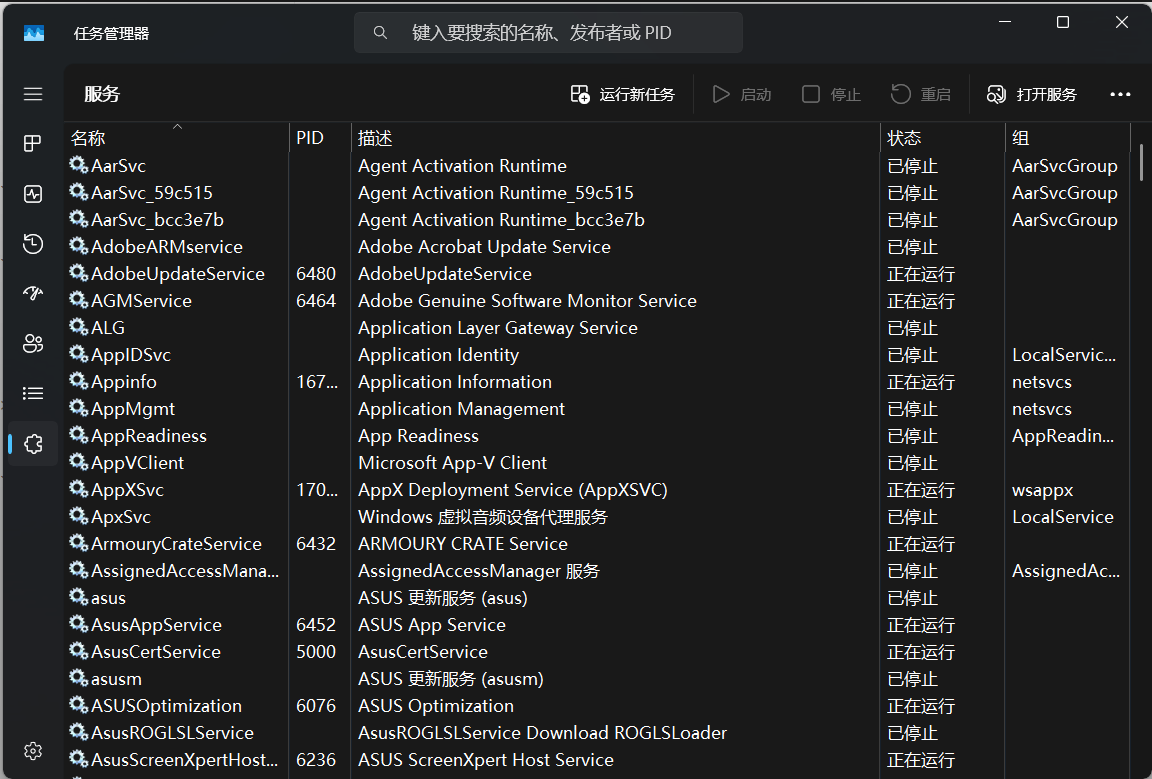
Task: Click the gear icon beside AsusCertService
Action: pos(79,651)
